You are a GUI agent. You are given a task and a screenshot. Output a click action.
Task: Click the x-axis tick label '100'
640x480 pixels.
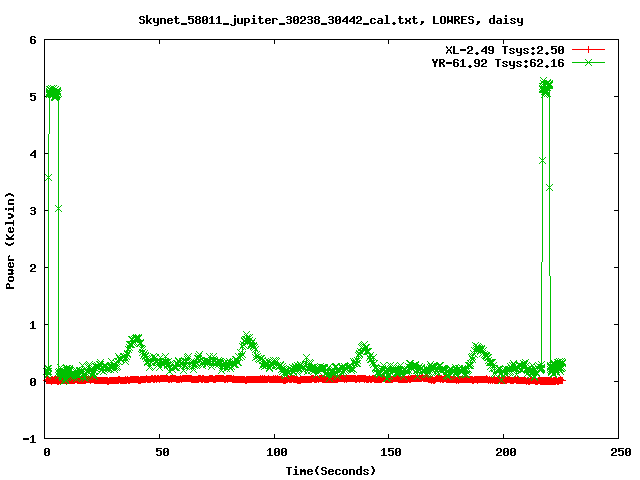(x=277, y=452)
